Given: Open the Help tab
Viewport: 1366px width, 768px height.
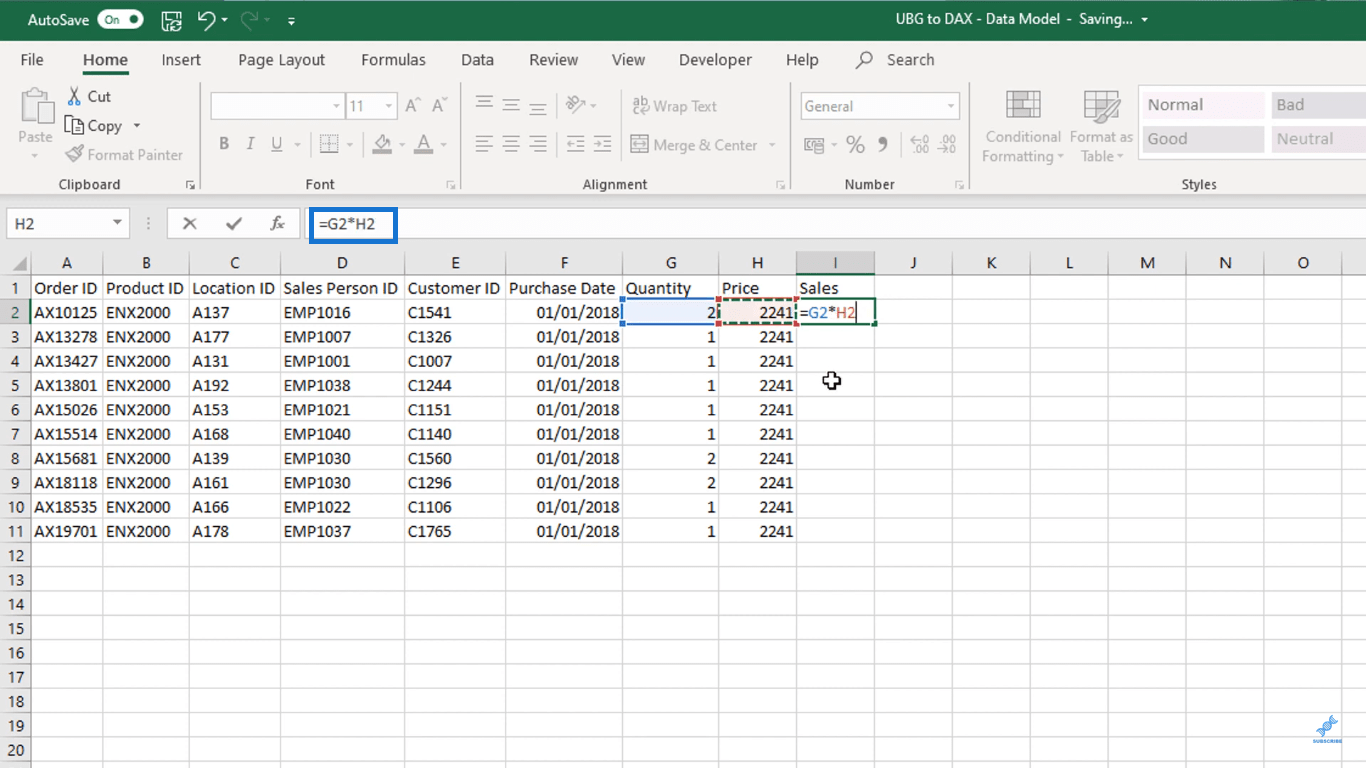Looking at the screenshot, I should coord(802,60).
